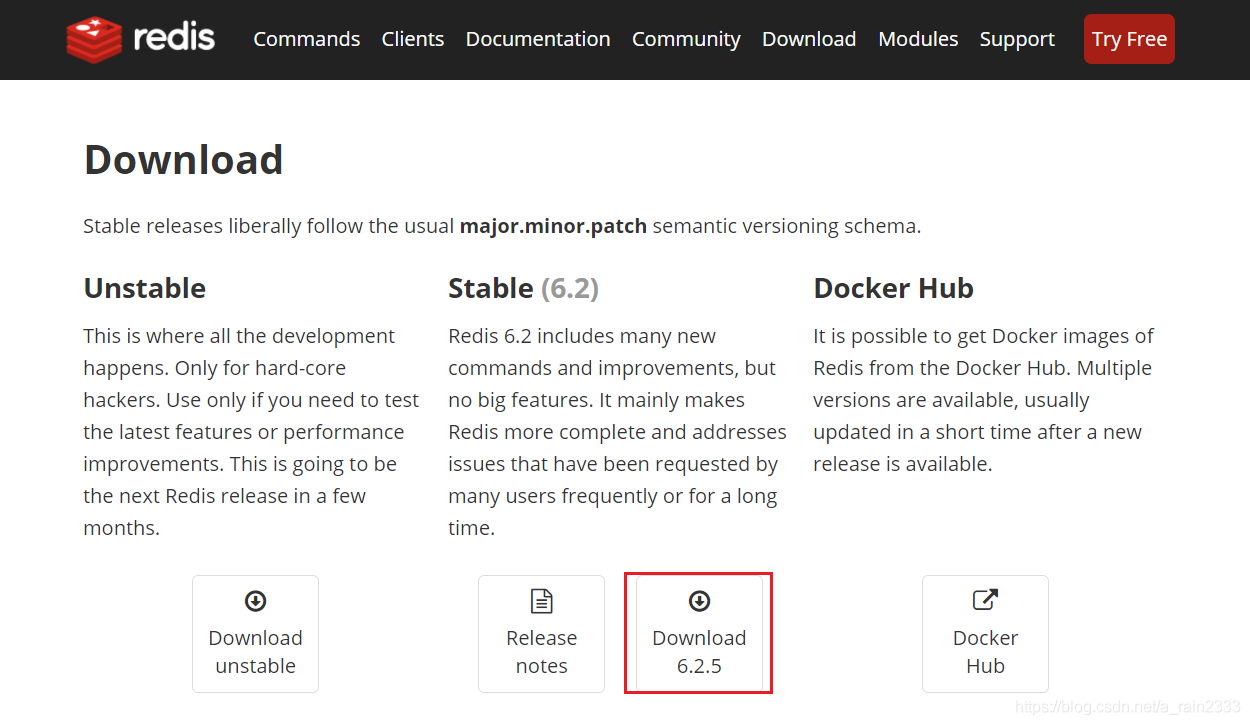Select Download in the navigation bar
Viewport: 1250px width, 725px height.
click(809, 39)
